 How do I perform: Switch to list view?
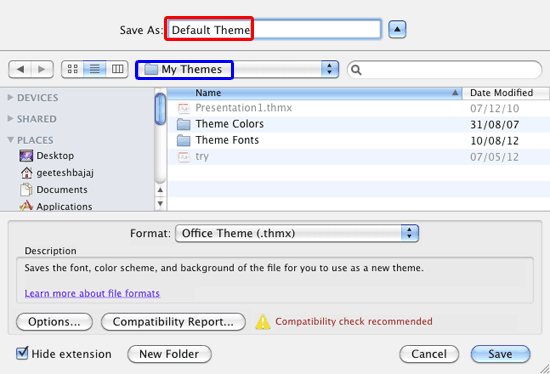[x=95, y=69]
